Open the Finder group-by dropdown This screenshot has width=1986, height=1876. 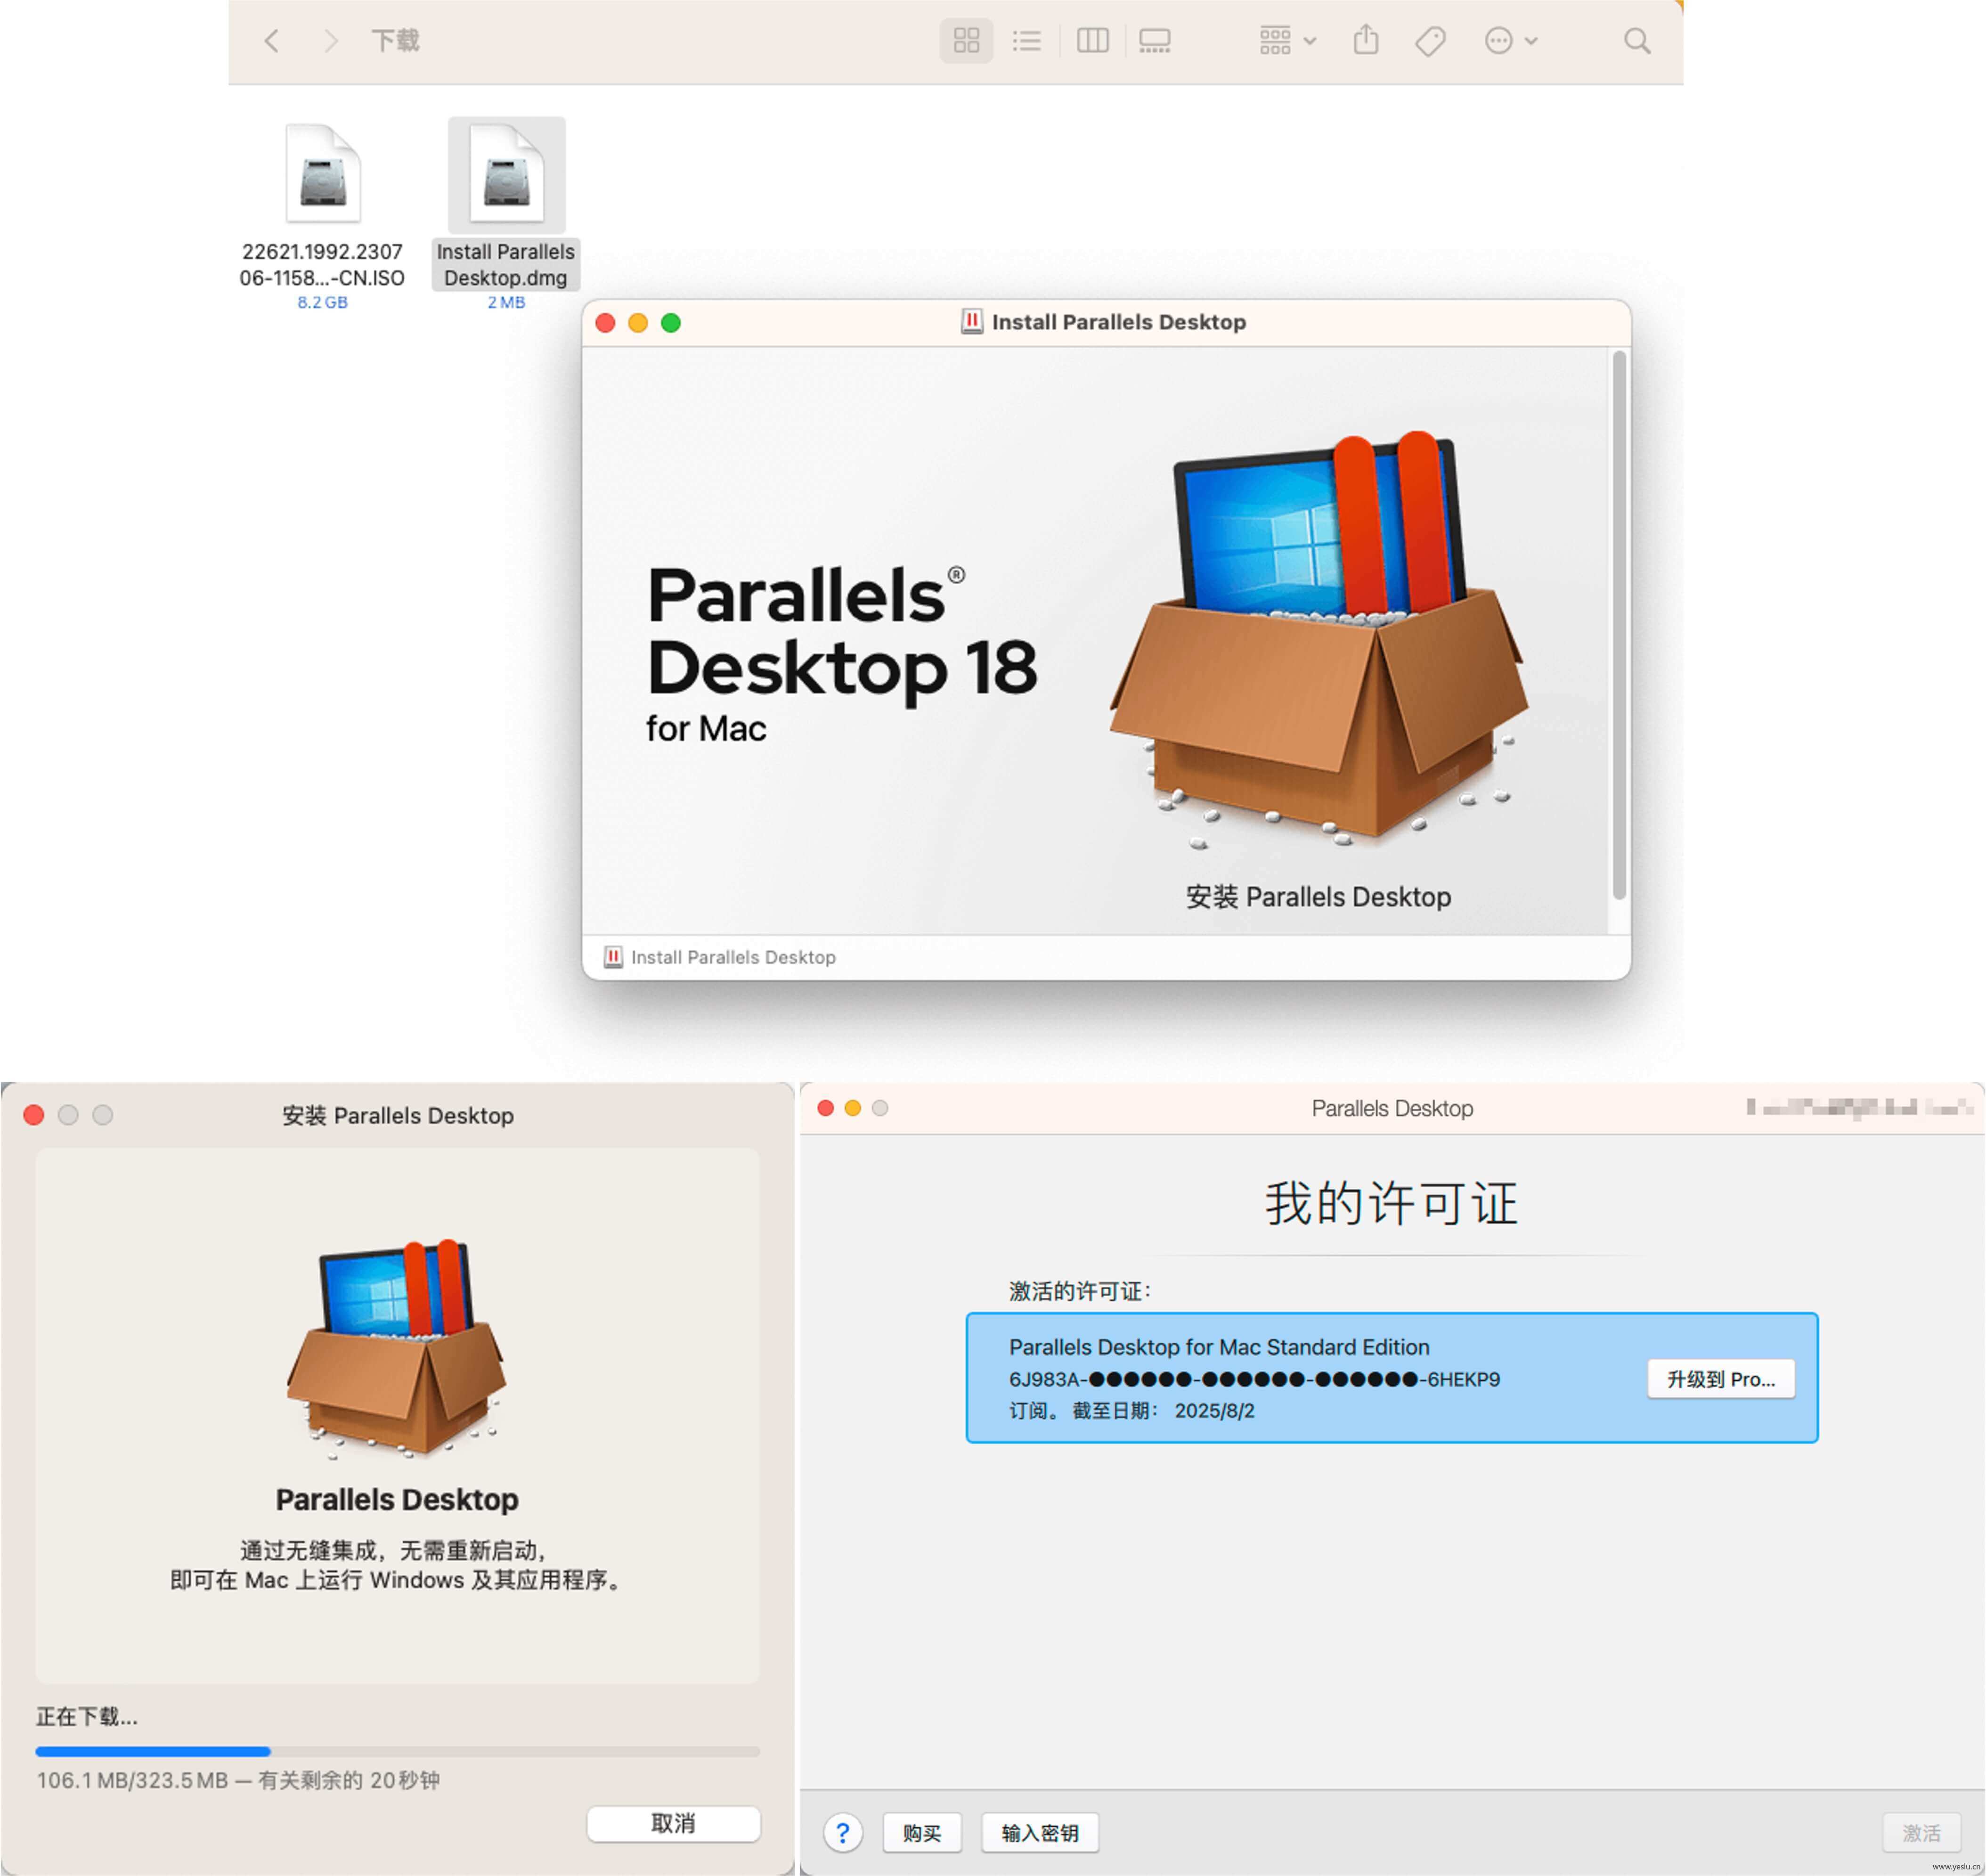1287,41
